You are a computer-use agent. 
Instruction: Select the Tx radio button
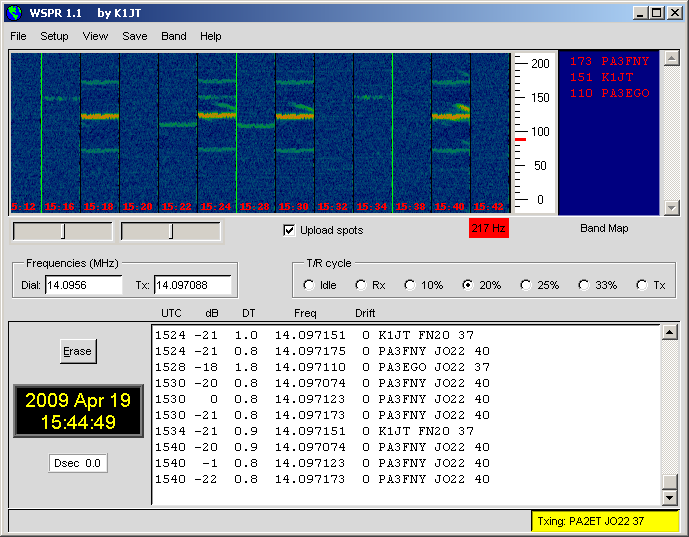pos(642,285)
